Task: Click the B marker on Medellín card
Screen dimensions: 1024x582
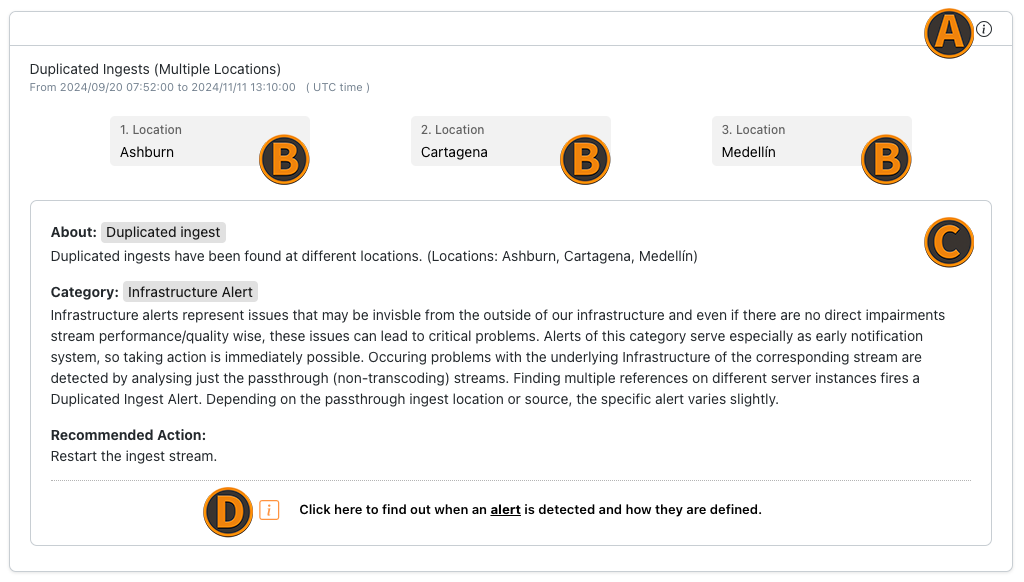Action: tap(886, 159)
